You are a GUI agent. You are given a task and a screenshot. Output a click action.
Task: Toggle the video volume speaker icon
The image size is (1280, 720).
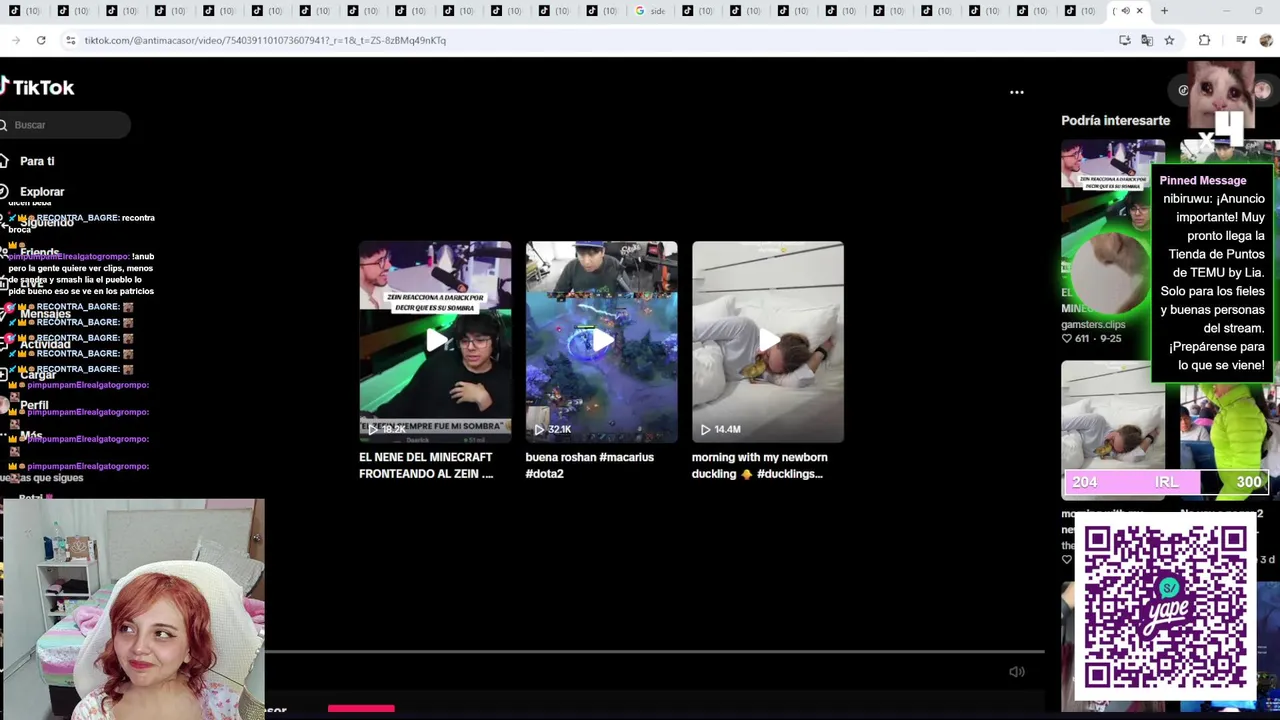pyautogui.click(x=1017, y=672)
